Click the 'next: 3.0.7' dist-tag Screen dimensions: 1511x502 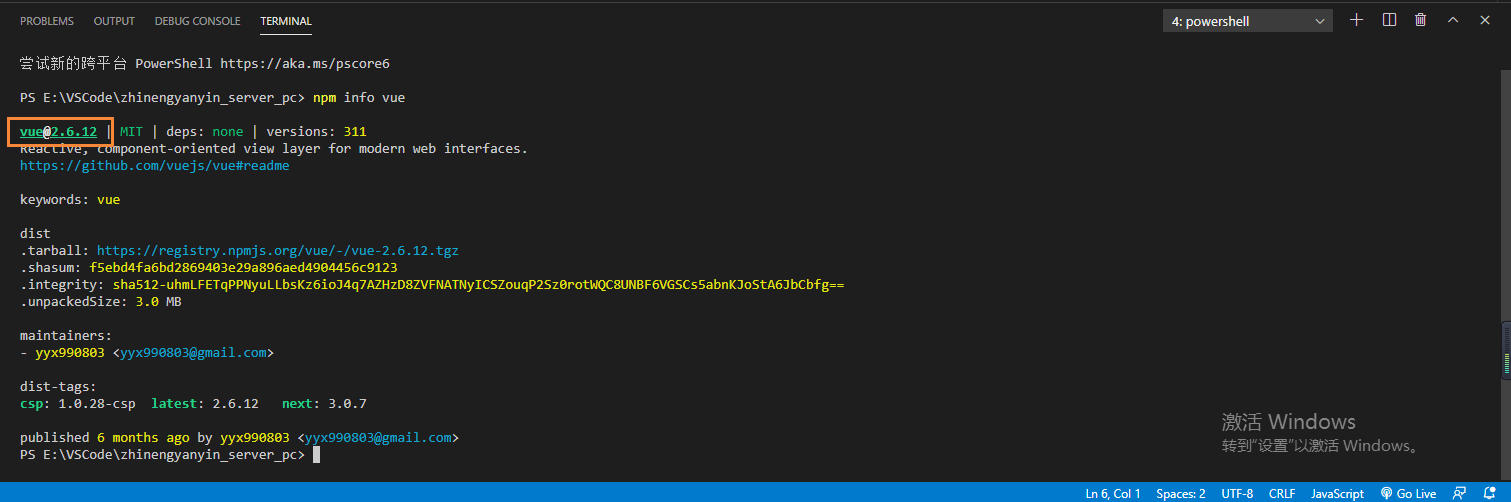pyautogui.click(x=324, y=403)
